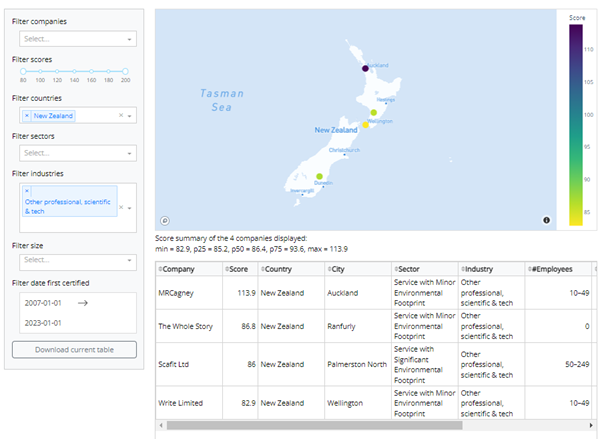Click the Mapbox logo at the map's bottom left
The image size is (602, 439).
pyautogui.click(x=165, y=220)
